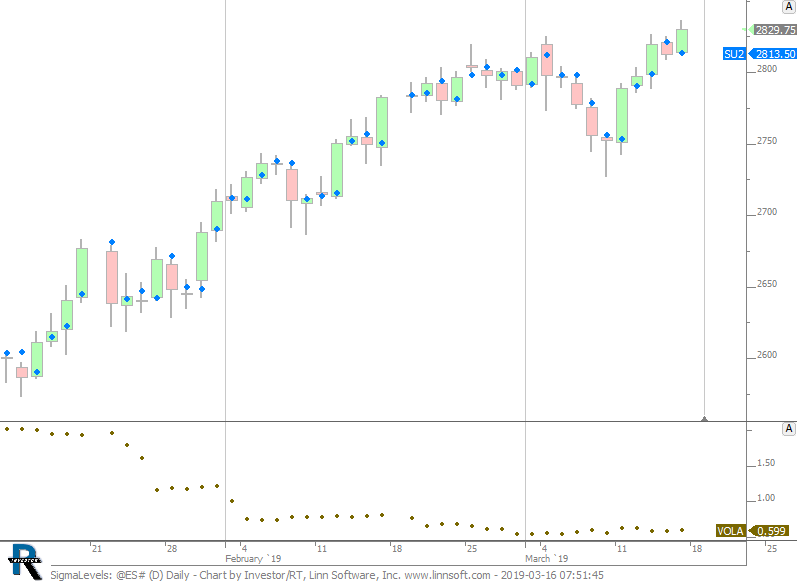Click the 2800 price axis label

pyautogui.click(x=767, y=69)
